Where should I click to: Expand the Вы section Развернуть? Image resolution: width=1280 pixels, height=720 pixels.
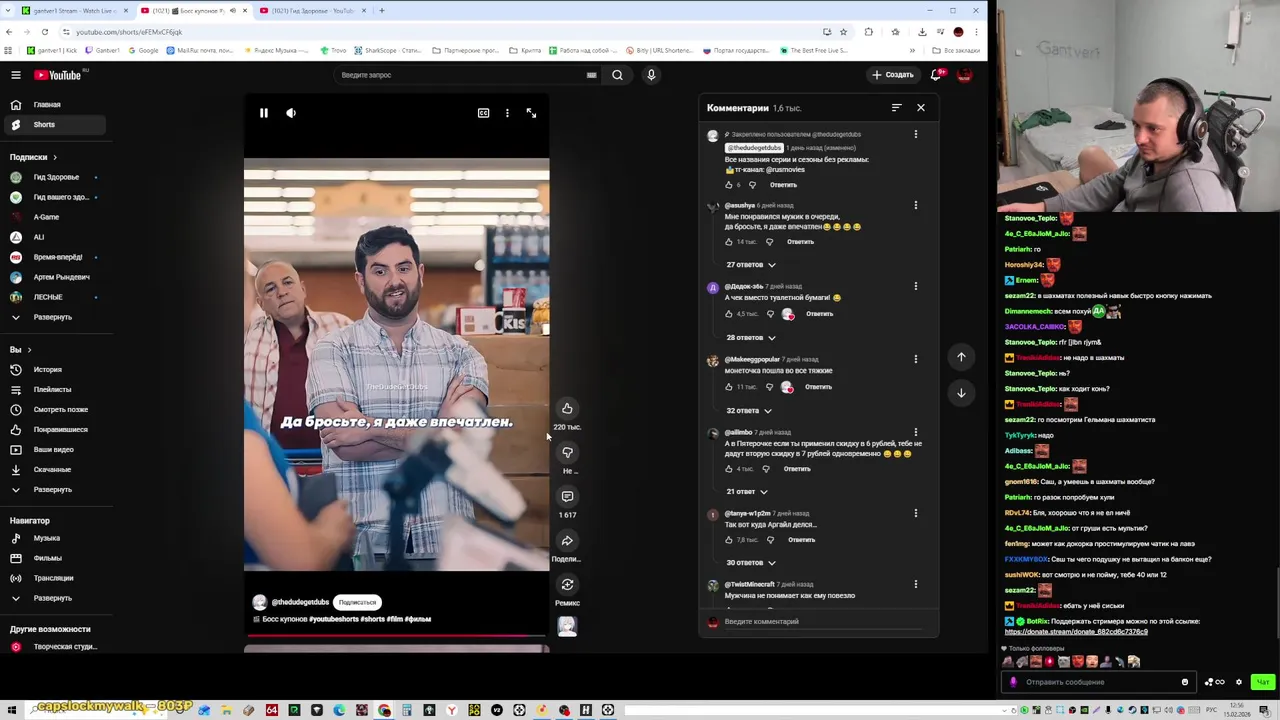tap(55, 489)
